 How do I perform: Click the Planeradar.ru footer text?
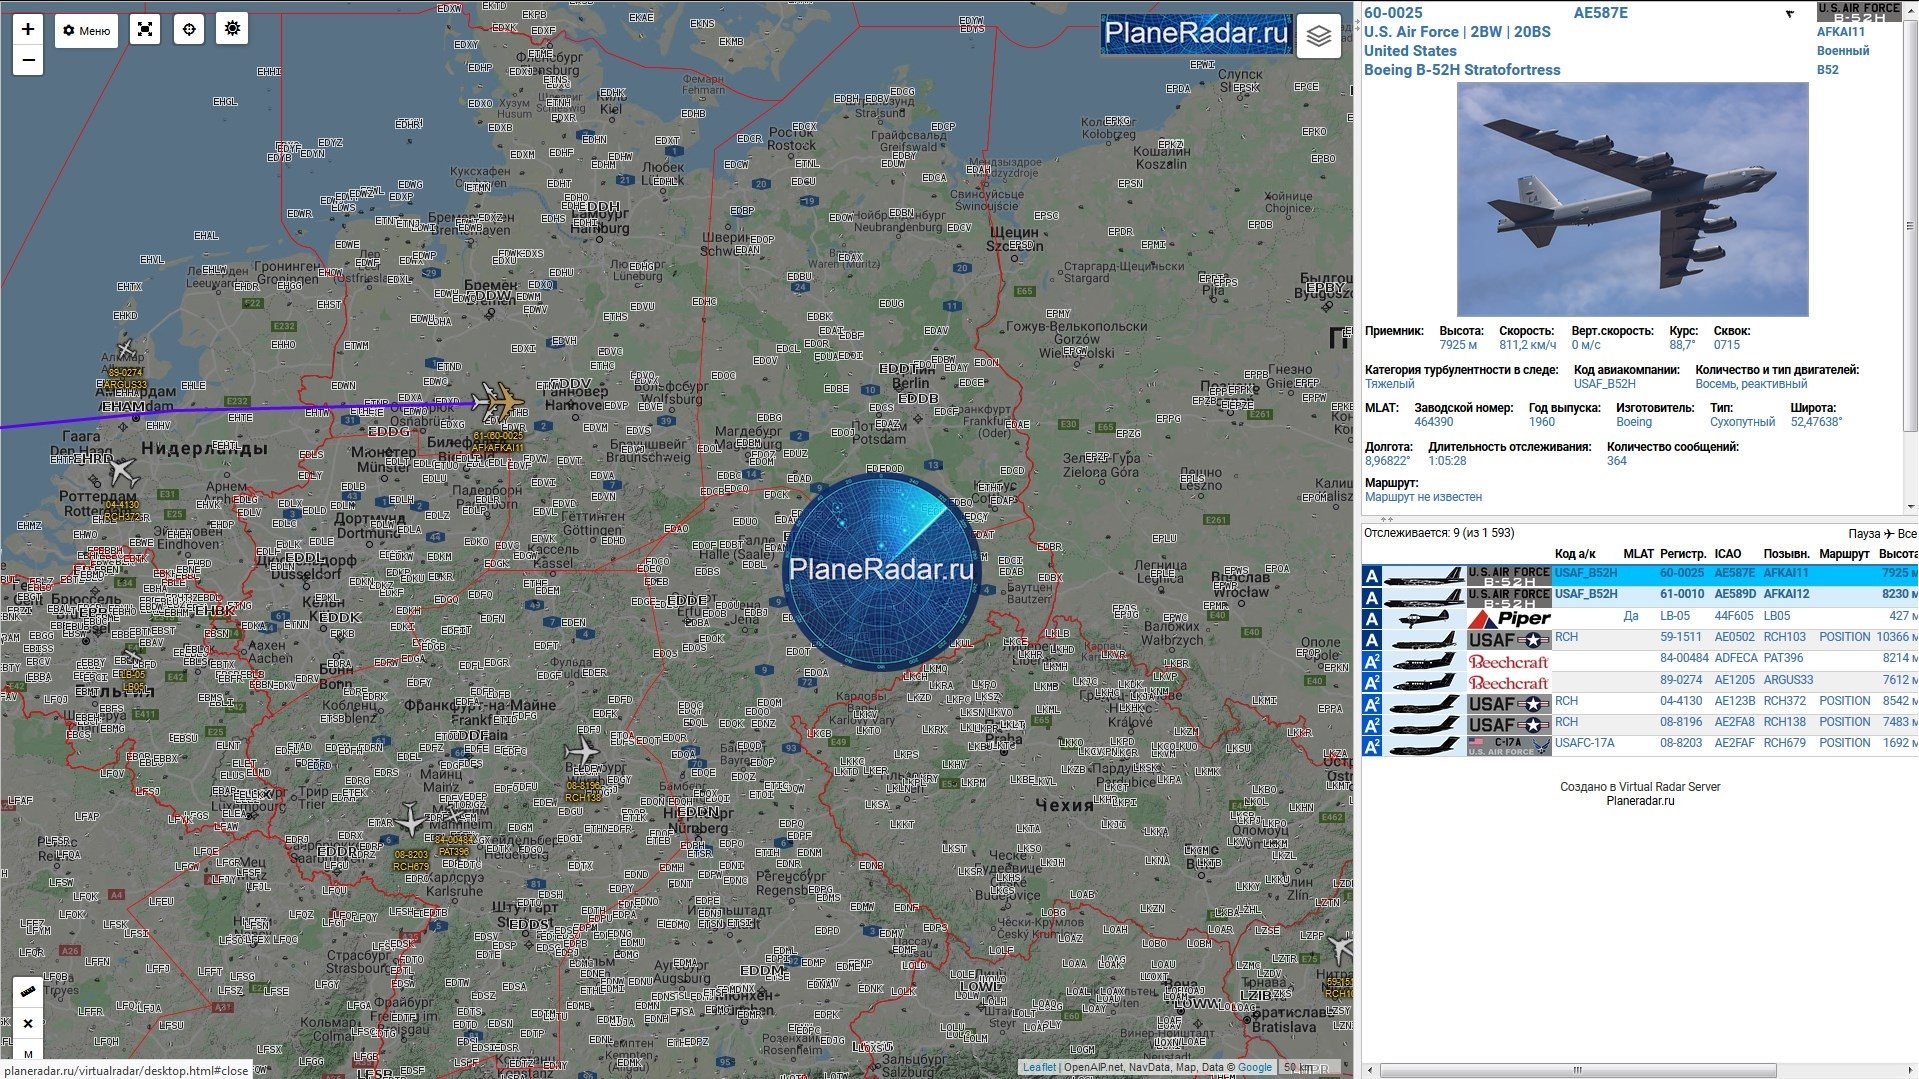(x=1639, y=801)
